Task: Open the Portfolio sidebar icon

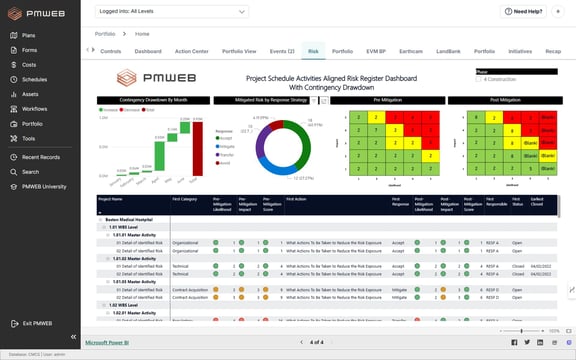Action: [x=14, y=124]
